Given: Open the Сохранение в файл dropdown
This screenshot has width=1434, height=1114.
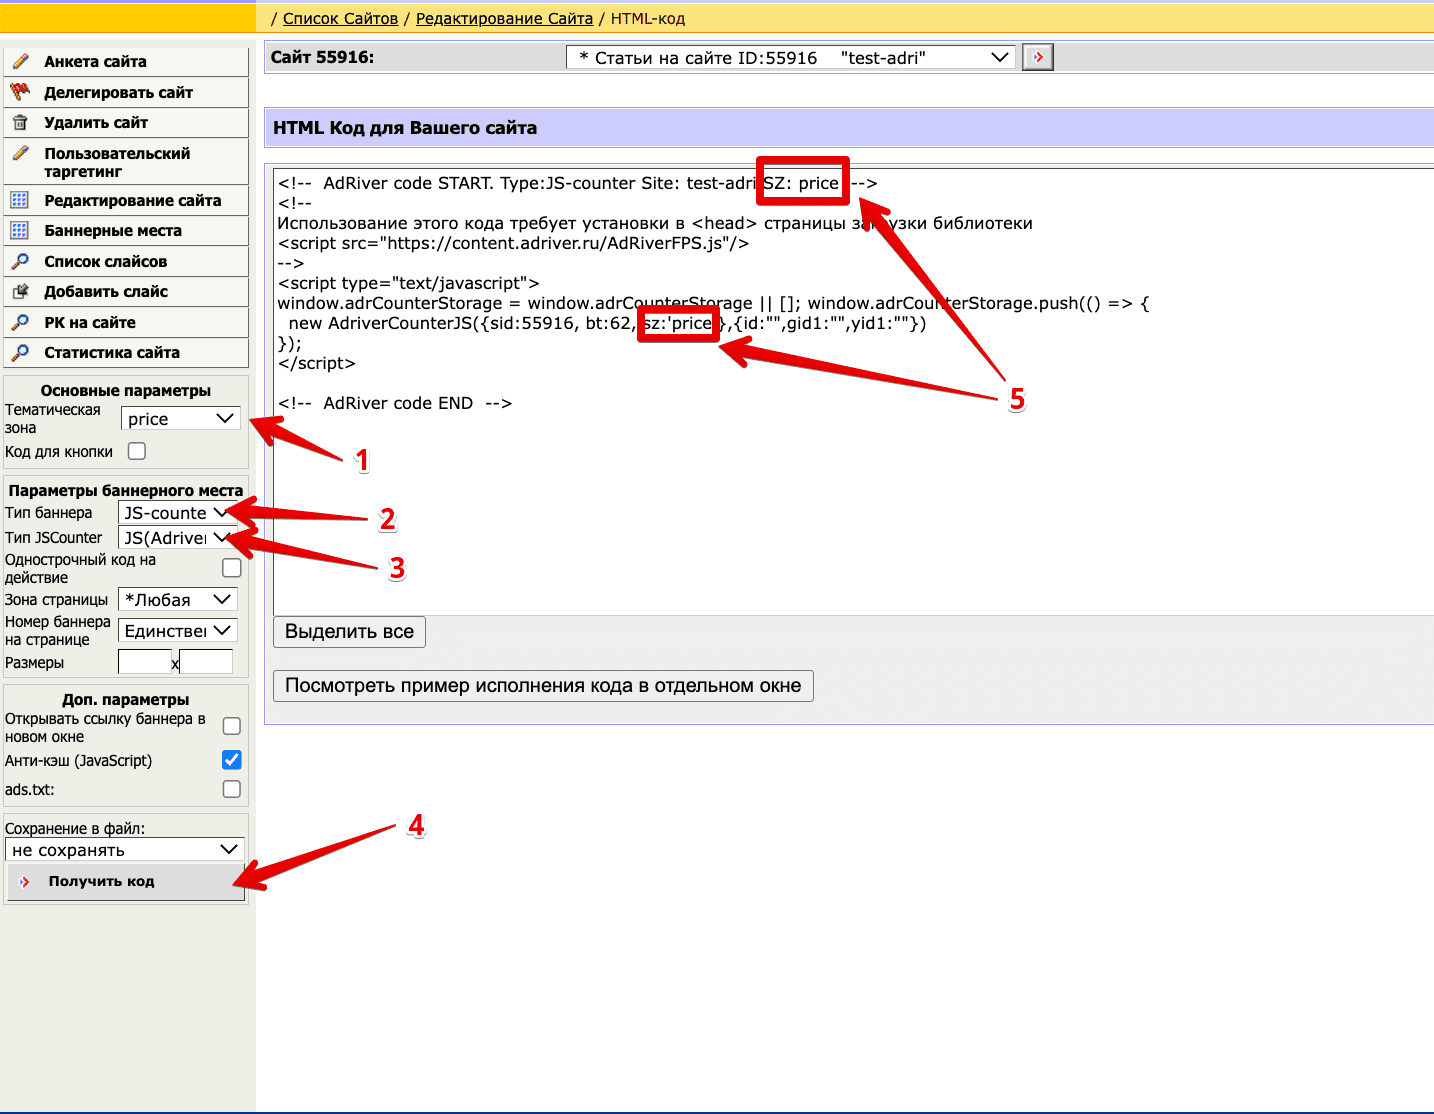Looking at the screenshot, I should point(125,850).
